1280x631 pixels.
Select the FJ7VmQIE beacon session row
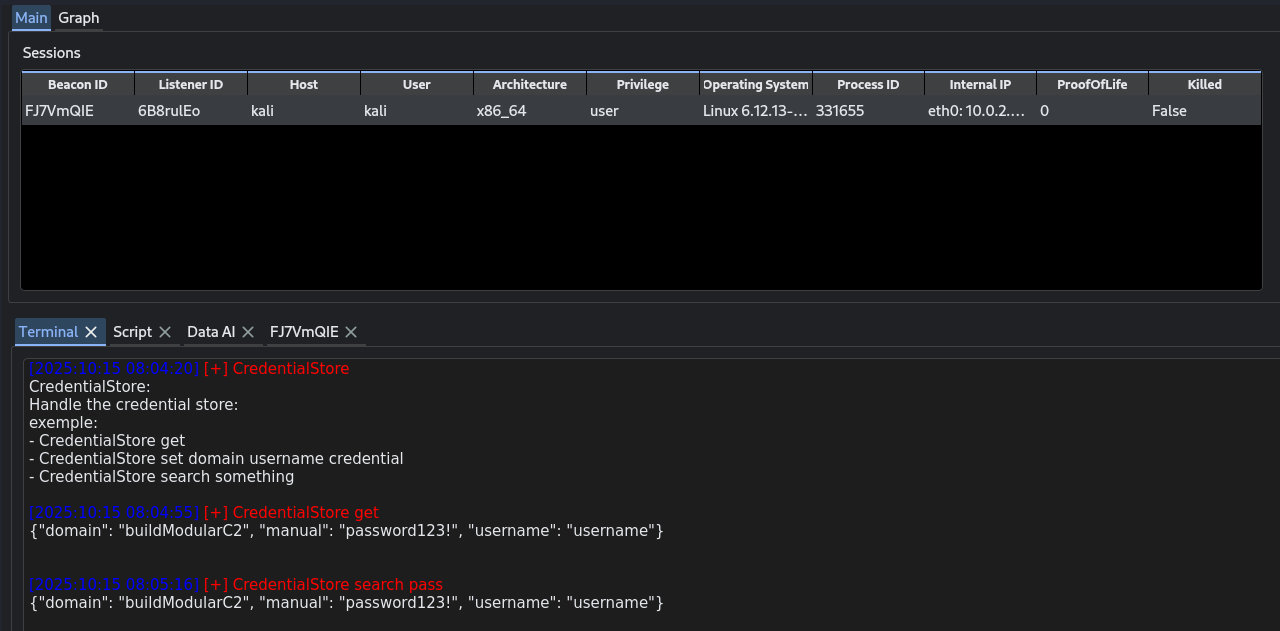pos(59,111)
